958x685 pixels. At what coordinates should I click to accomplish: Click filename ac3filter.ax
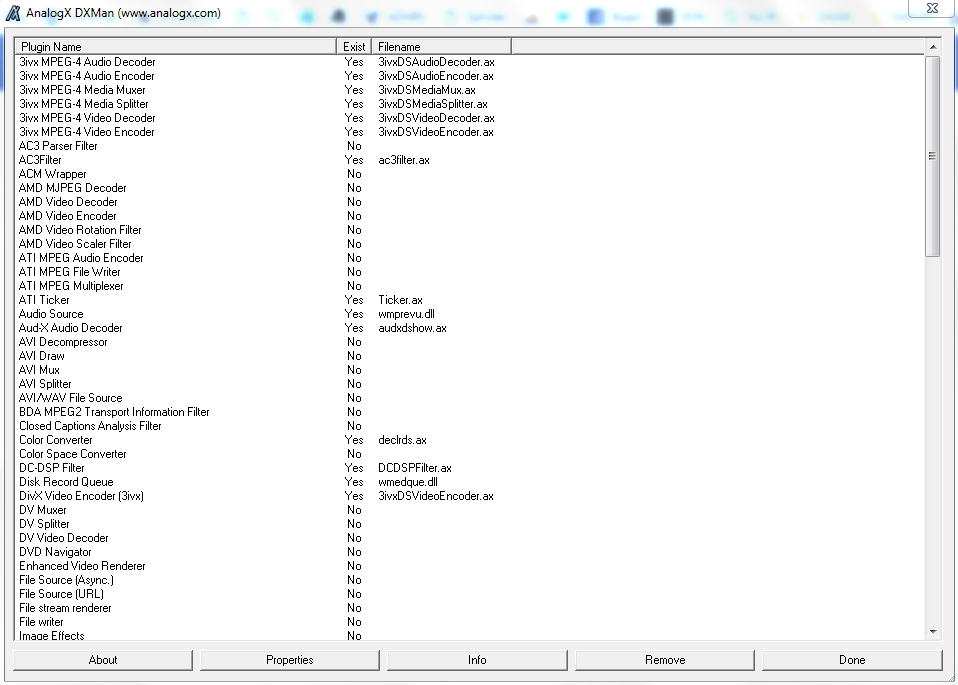click(404, 160)
